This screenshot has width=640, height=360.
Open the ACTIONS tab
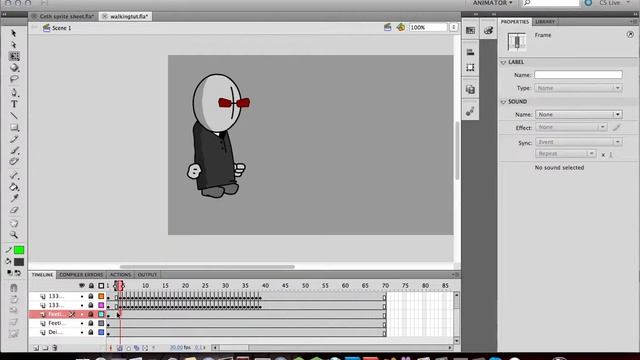[120, 275]
